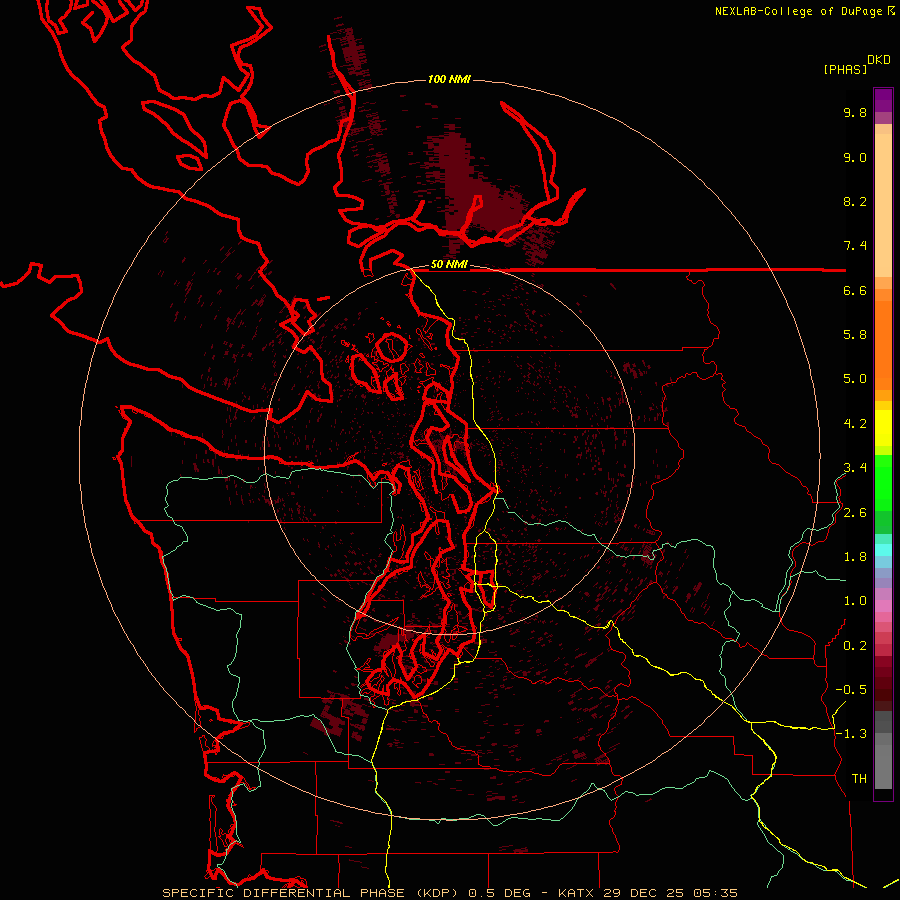The height and width of the screenshot is (900, 900).
Task: Click the peach swatch near 8.2 in legend
Action: click(883, 205)
